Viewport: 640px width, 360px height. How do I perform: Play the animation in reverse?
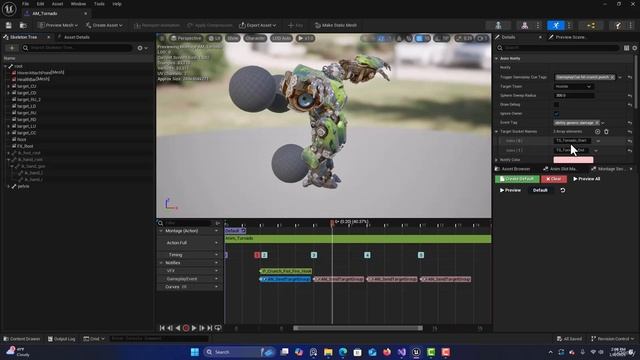(178, 328)
